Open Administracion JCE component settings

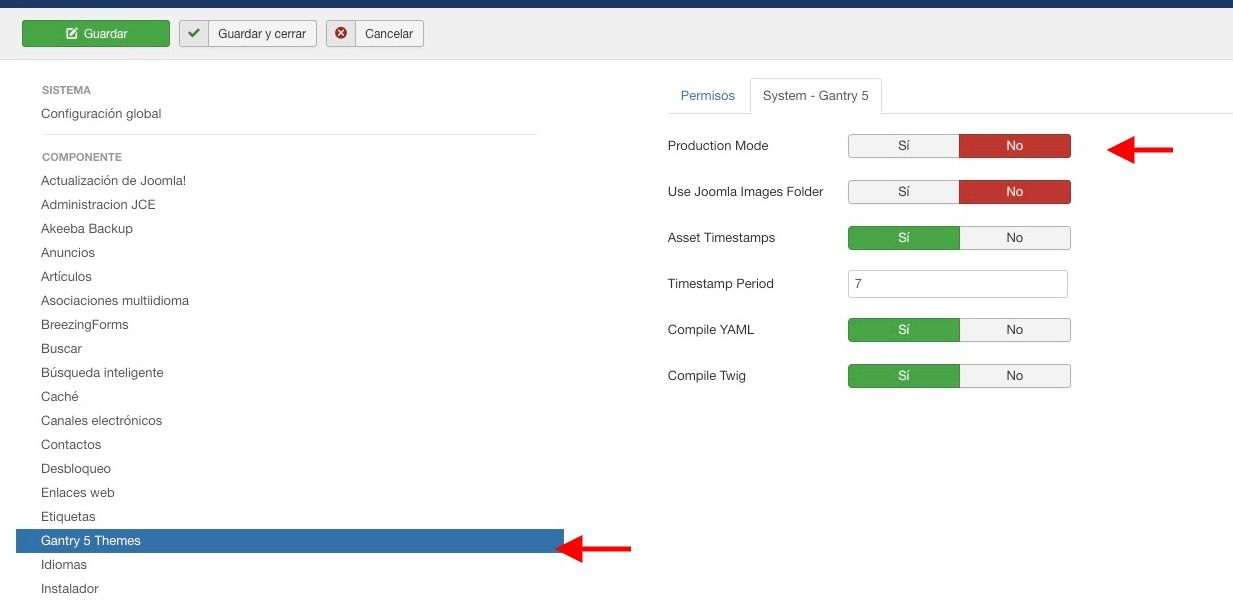[x=98, y=205]
